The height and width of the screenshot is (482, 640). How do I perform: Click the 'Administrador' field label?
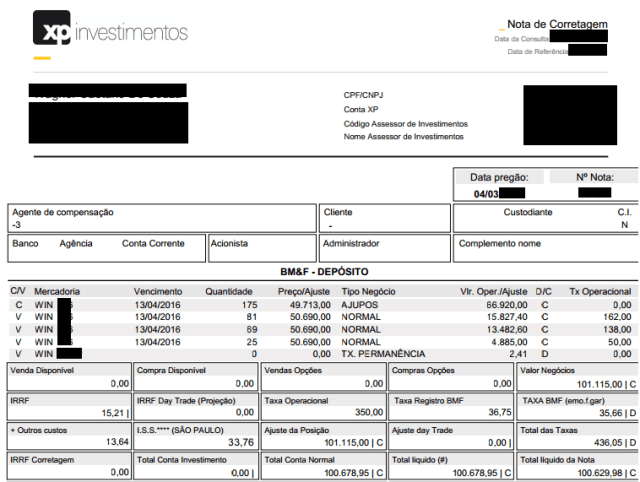click(x=351, y=243)
